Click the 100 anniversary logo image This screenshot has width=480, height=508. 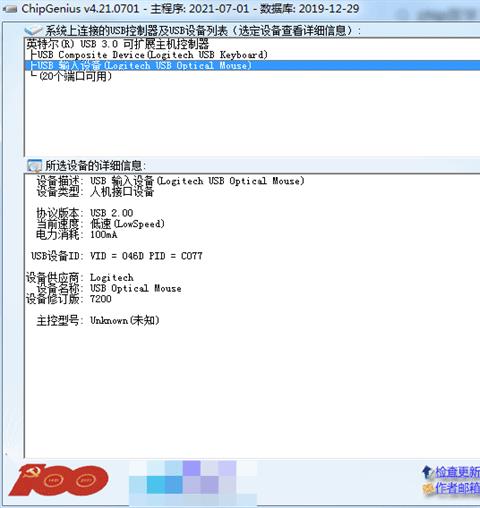pyautogui.click(x=59, y=480)
